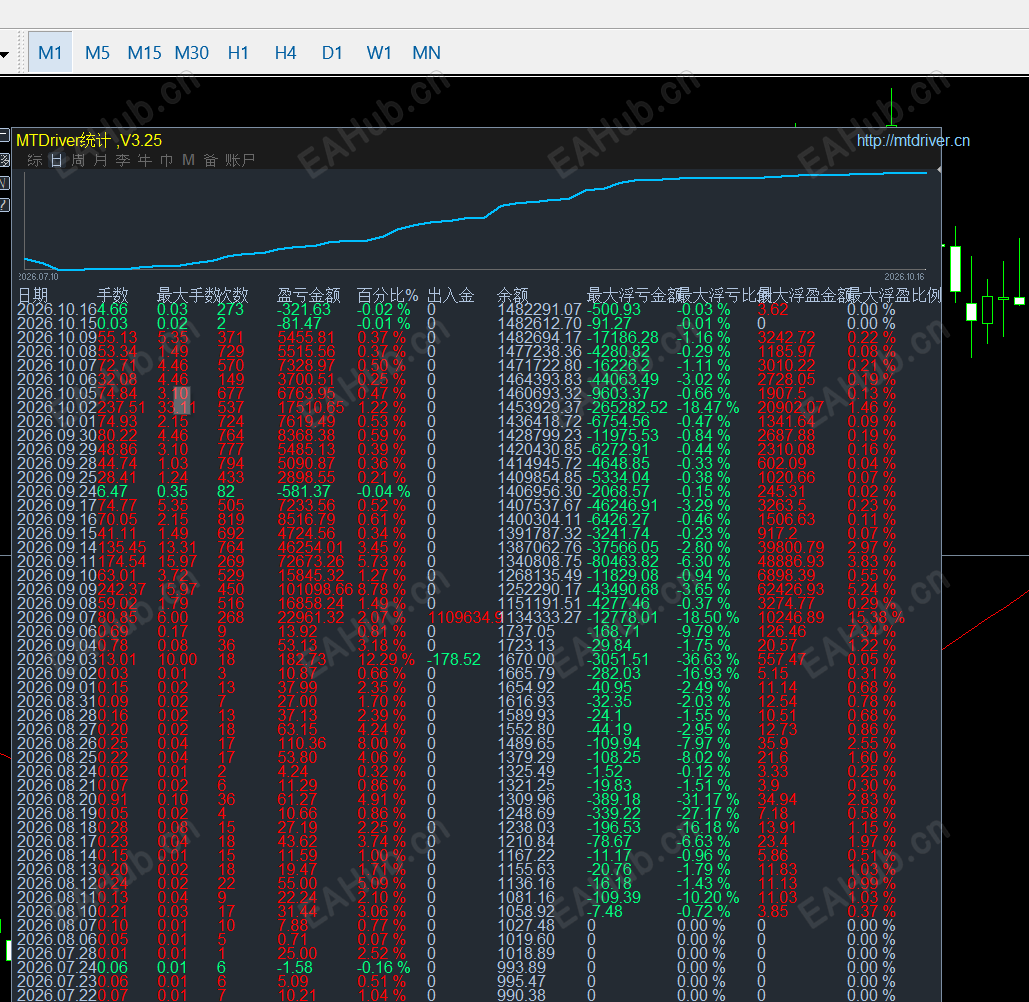Change chart period to H4
The image size is (1029, 1002).
tap(285, 52)
